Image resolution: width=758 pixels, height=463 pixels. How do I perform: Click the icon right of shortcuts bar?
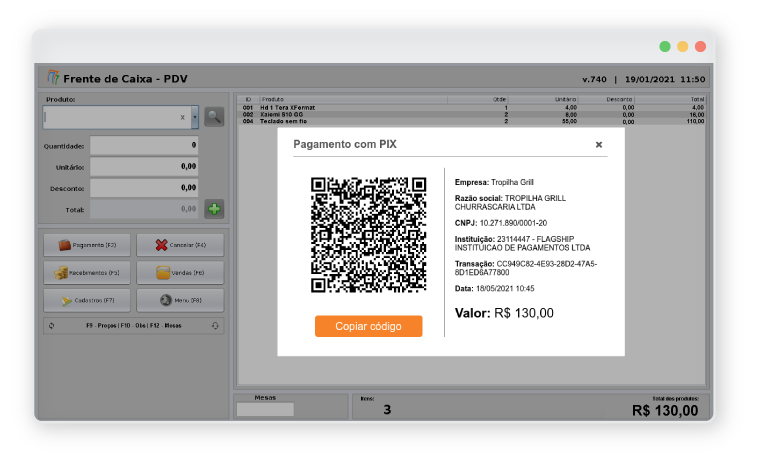215,326
